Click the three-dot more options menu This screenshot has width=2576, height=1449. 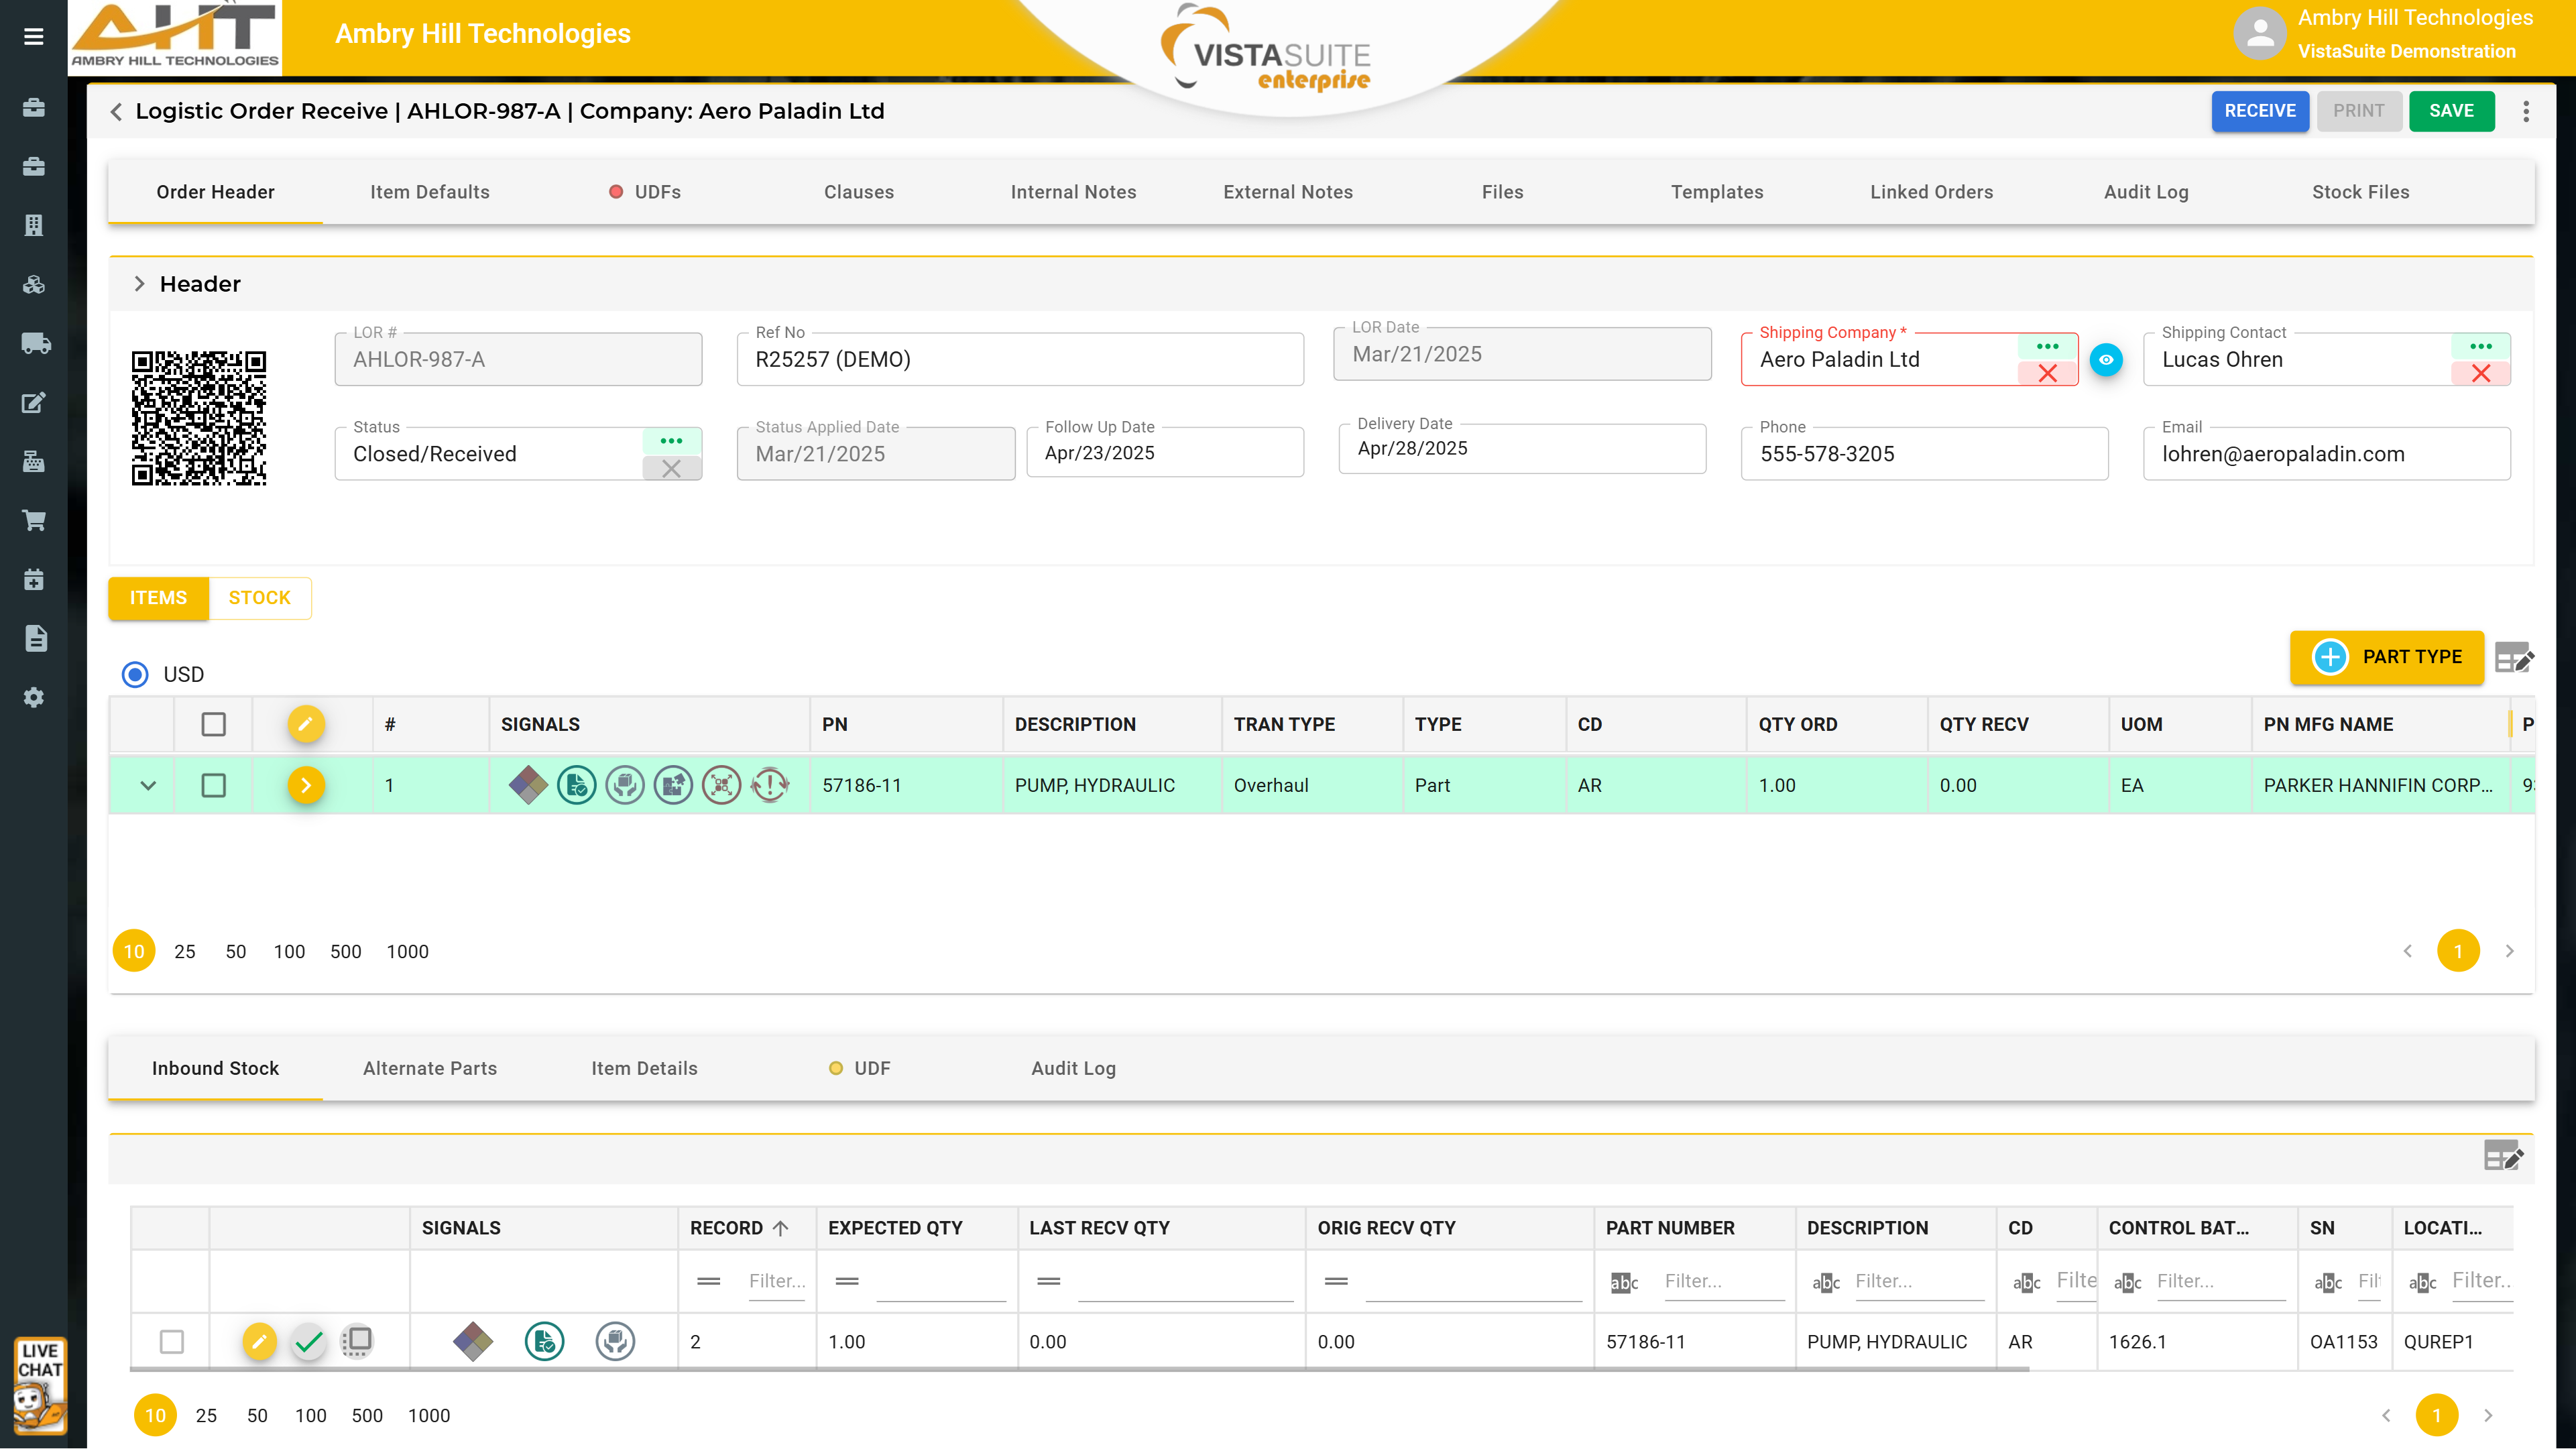pyautogui.click(x=2526, y=111)
